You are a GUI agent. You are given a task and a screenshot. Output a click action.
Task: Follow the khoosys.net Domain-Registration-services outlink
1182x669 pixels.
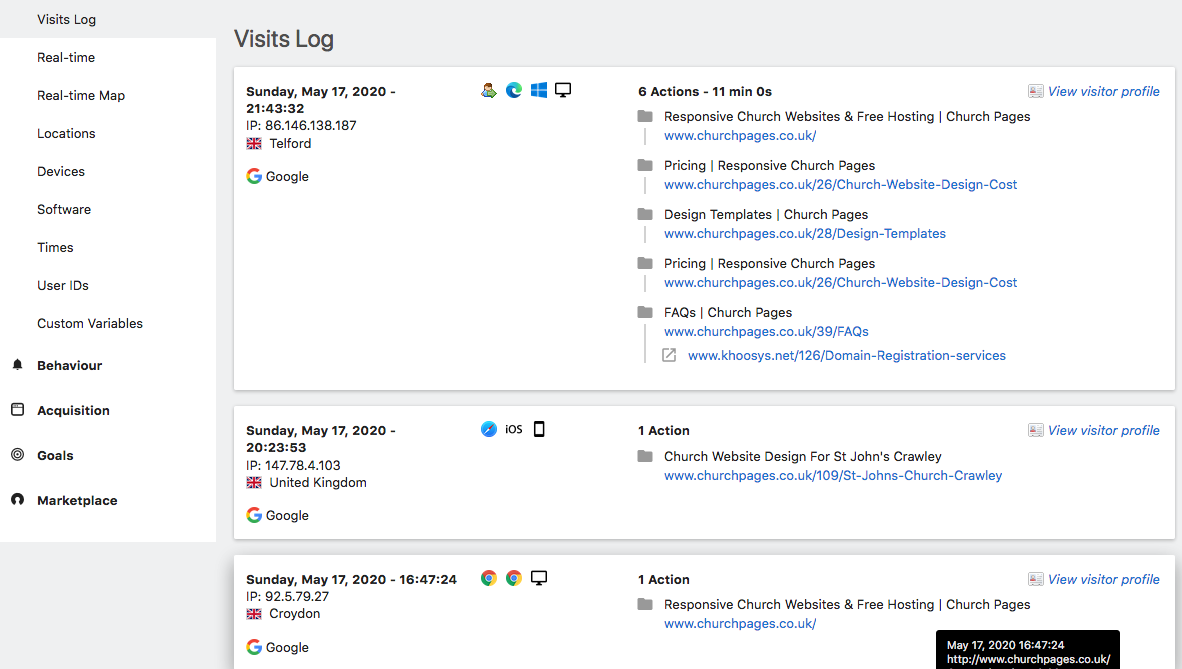click(847, 355)
